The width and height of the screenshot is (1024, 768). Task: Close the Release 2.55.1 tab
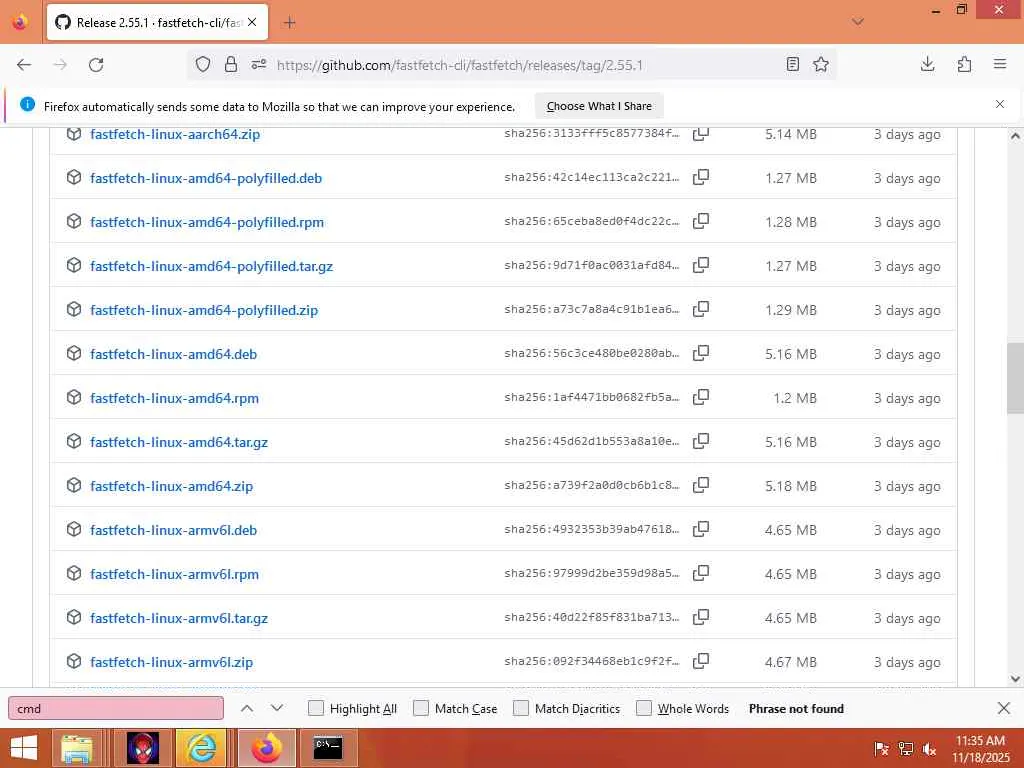tap(252, 22)
